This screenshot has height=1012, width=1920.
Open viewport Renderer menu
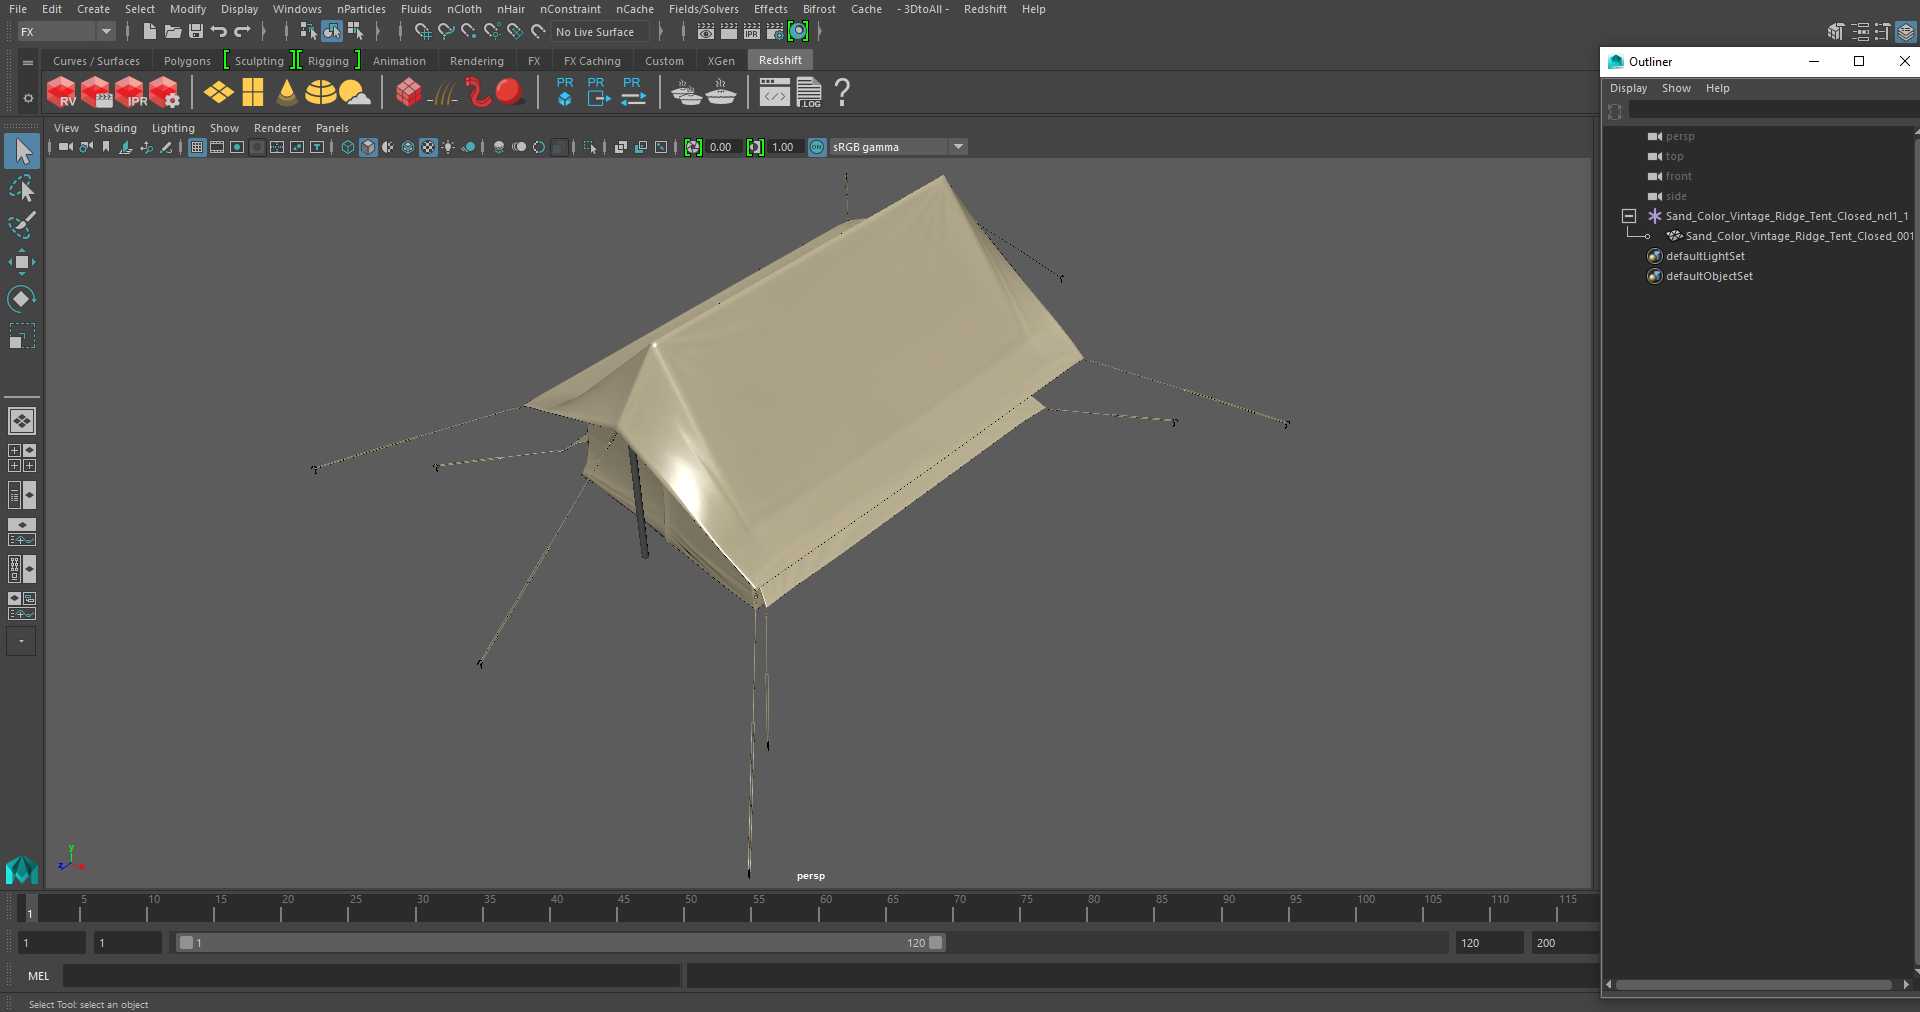(277, 128)
